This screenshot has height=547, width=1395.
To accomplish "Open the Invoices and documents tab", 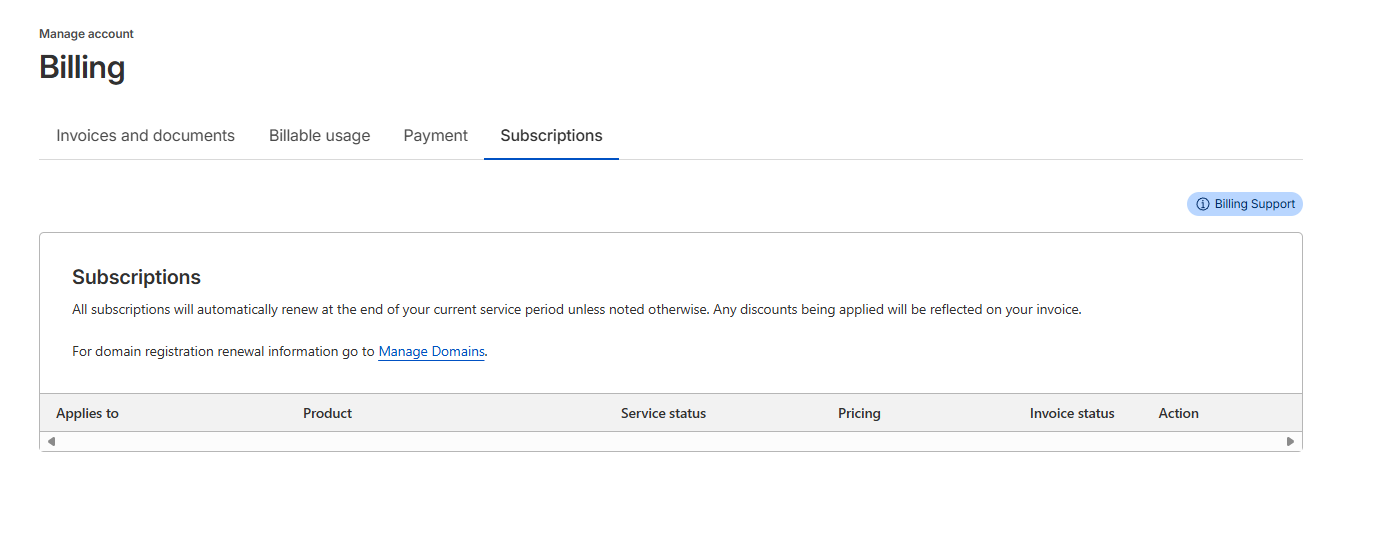I will [145, 136].
